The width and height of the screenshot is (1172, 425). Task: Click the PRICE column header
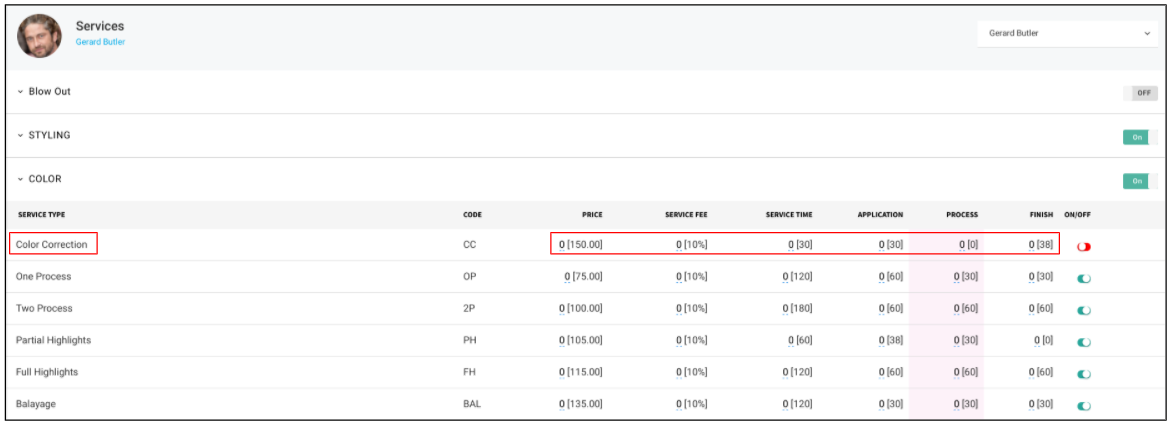(592, 215)
